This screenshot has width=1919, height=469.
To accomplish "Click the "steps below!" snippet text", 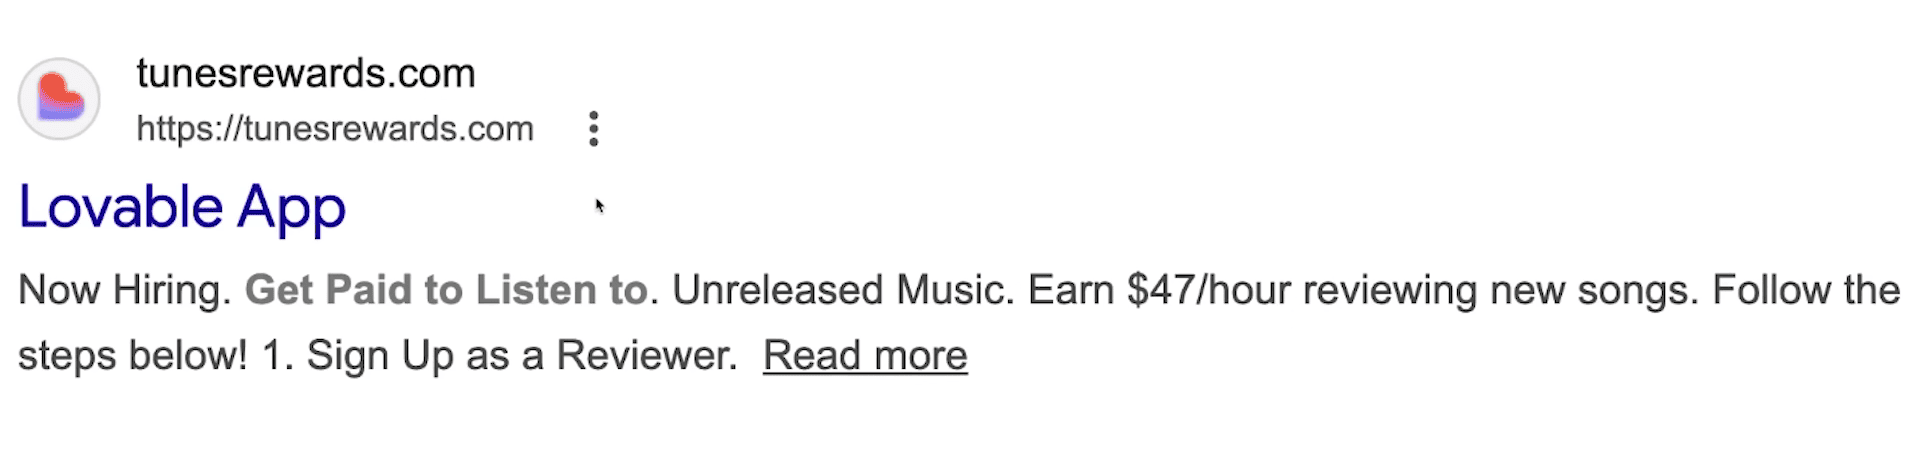I will [133, 356].
